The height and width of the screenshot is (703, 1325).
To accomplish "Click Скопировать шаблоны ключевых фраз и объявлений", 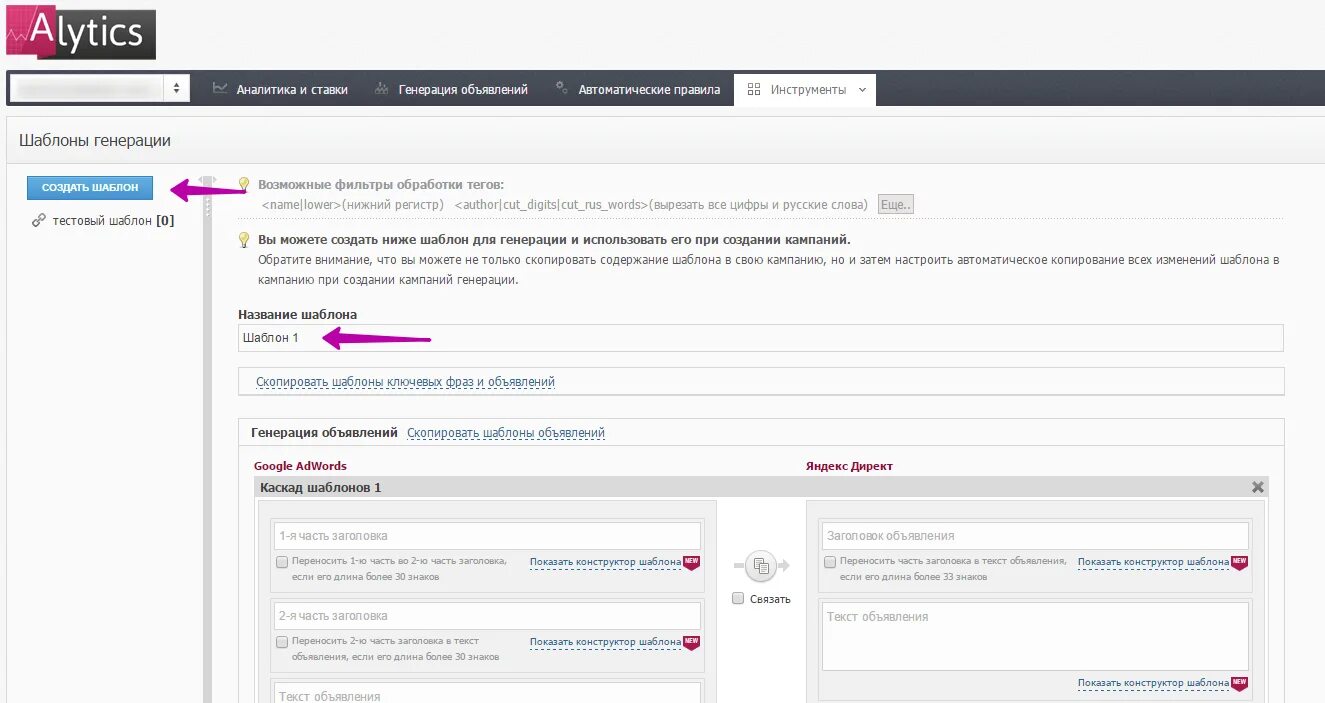I will [x=405, y=382].
